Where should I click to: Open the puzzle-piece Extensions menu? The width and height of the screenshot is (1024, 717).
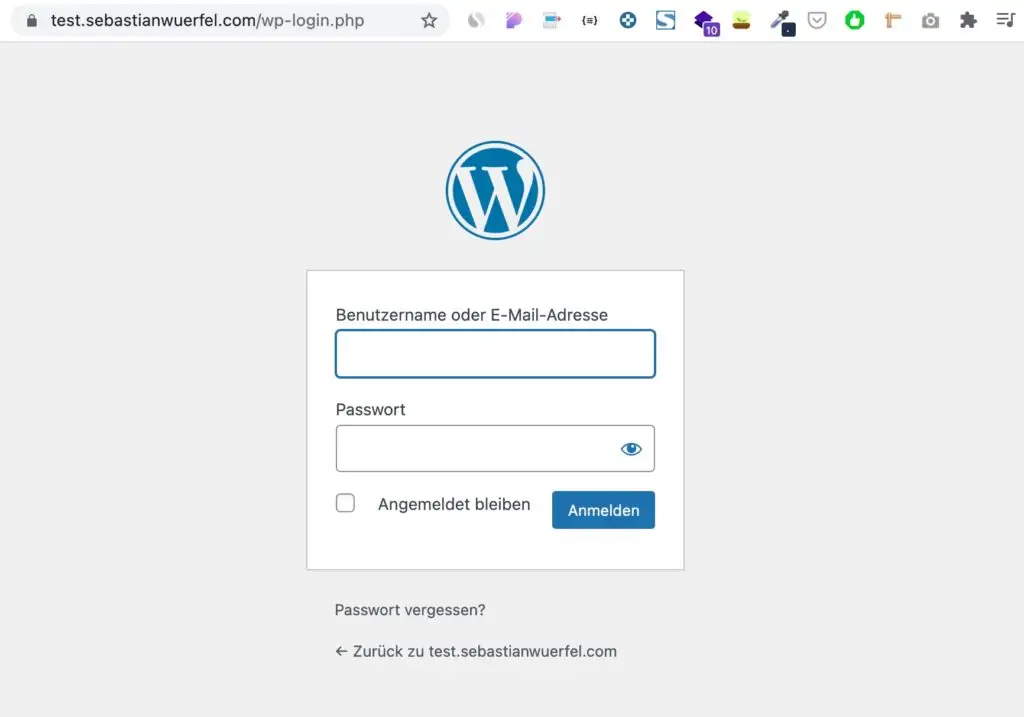point(968,21)
